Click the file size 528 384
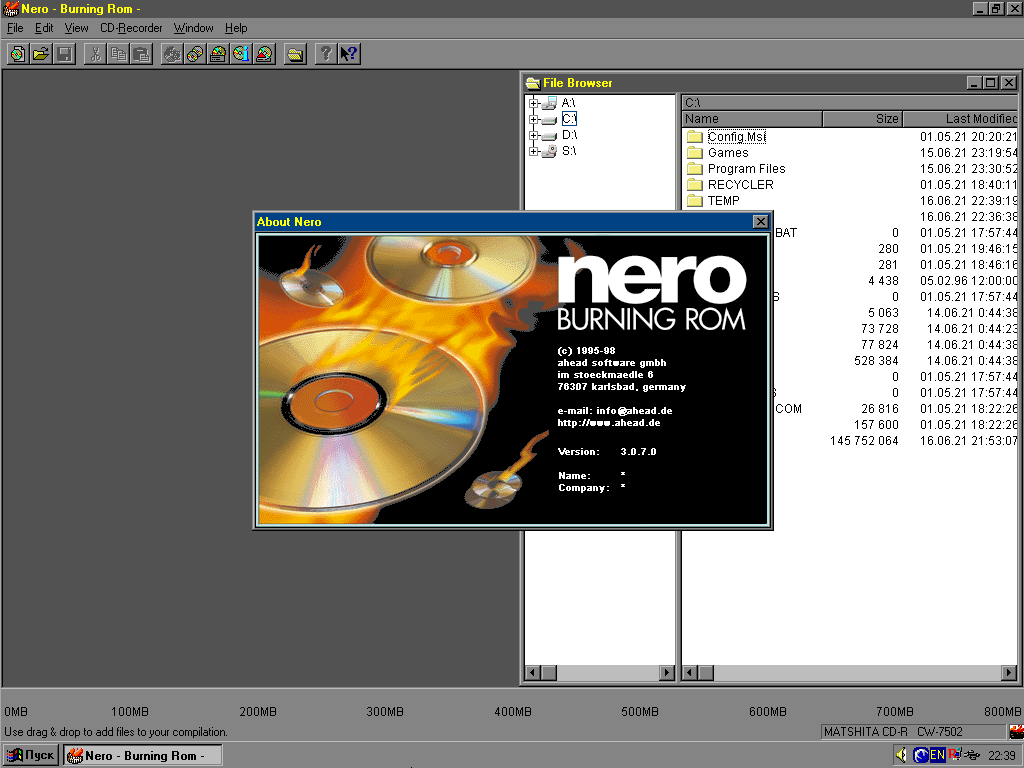 click(x=876, y=360)
